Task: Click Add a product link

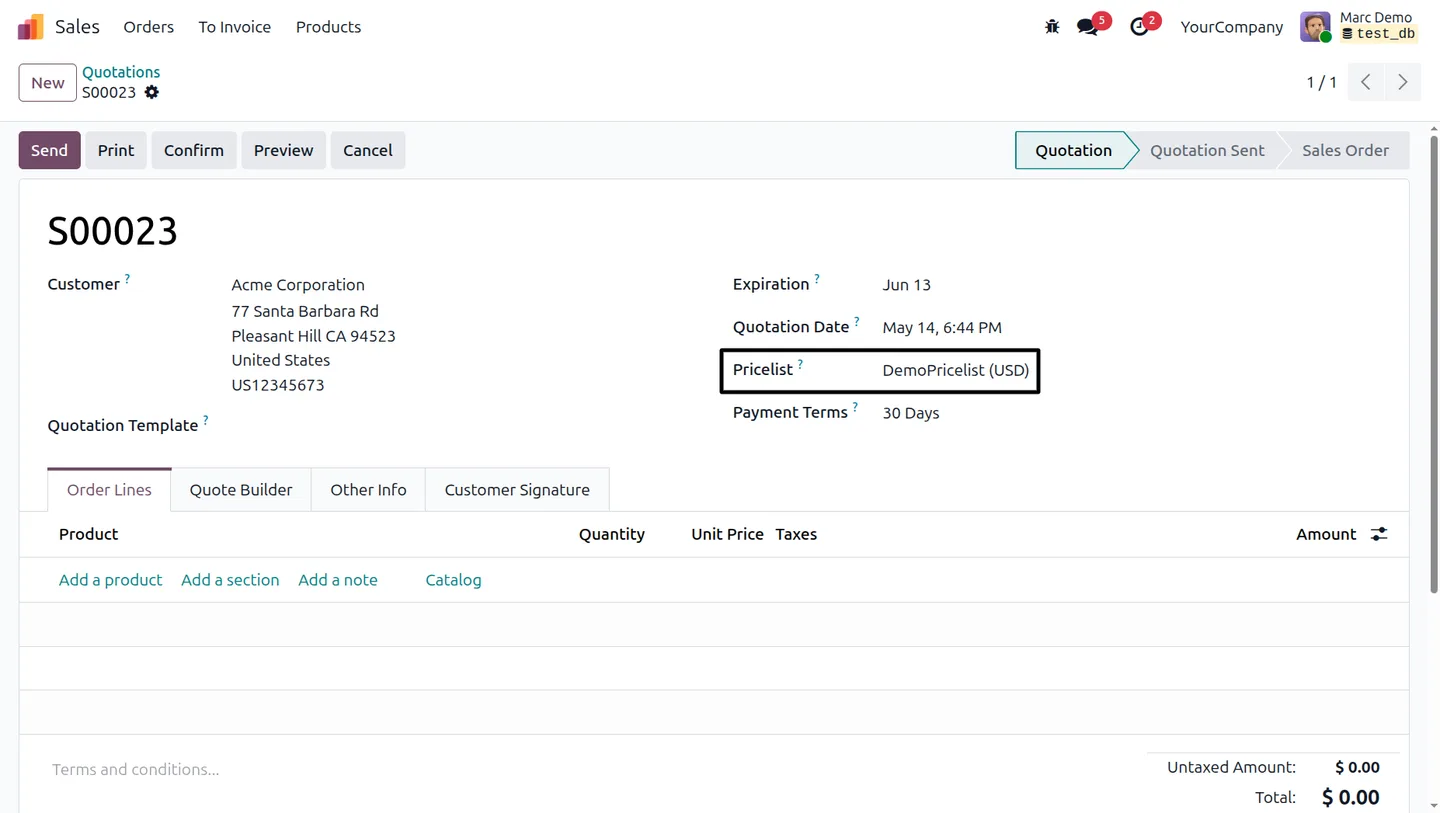Action: coord(110,580)
